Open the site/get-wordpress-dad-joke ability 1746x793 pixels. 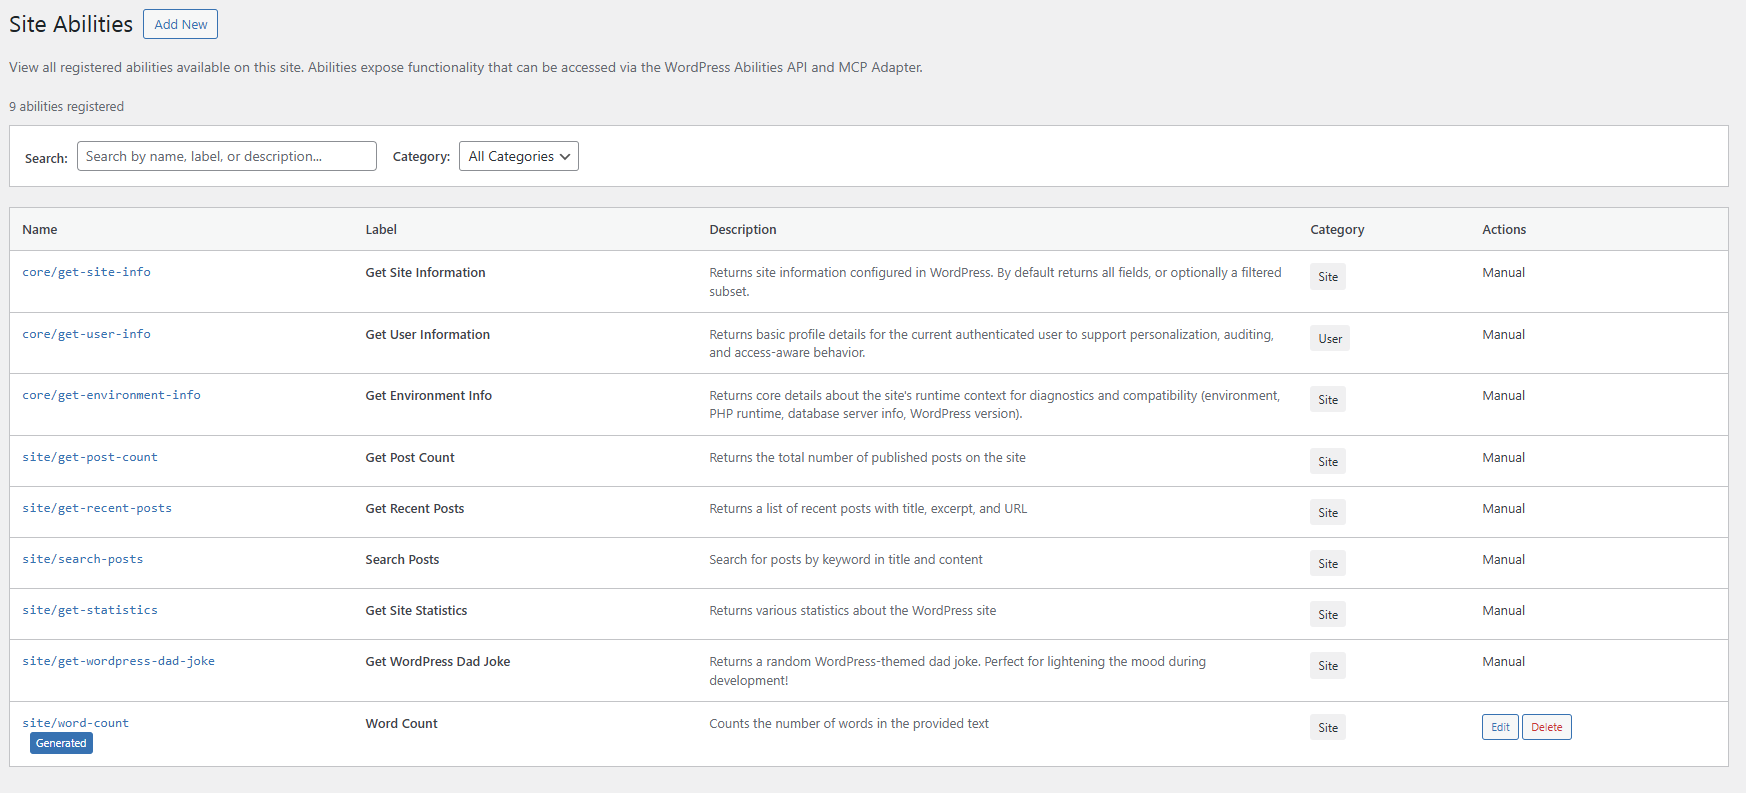pyautogui.click(x=118, y=661)
